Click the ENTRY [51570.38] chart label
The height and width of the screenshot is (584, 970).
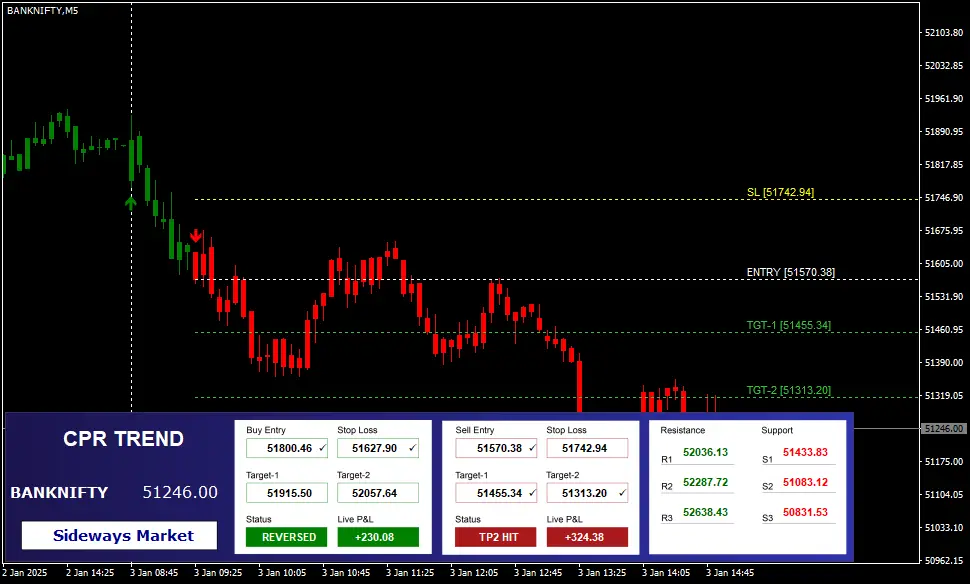coord(791,272)
